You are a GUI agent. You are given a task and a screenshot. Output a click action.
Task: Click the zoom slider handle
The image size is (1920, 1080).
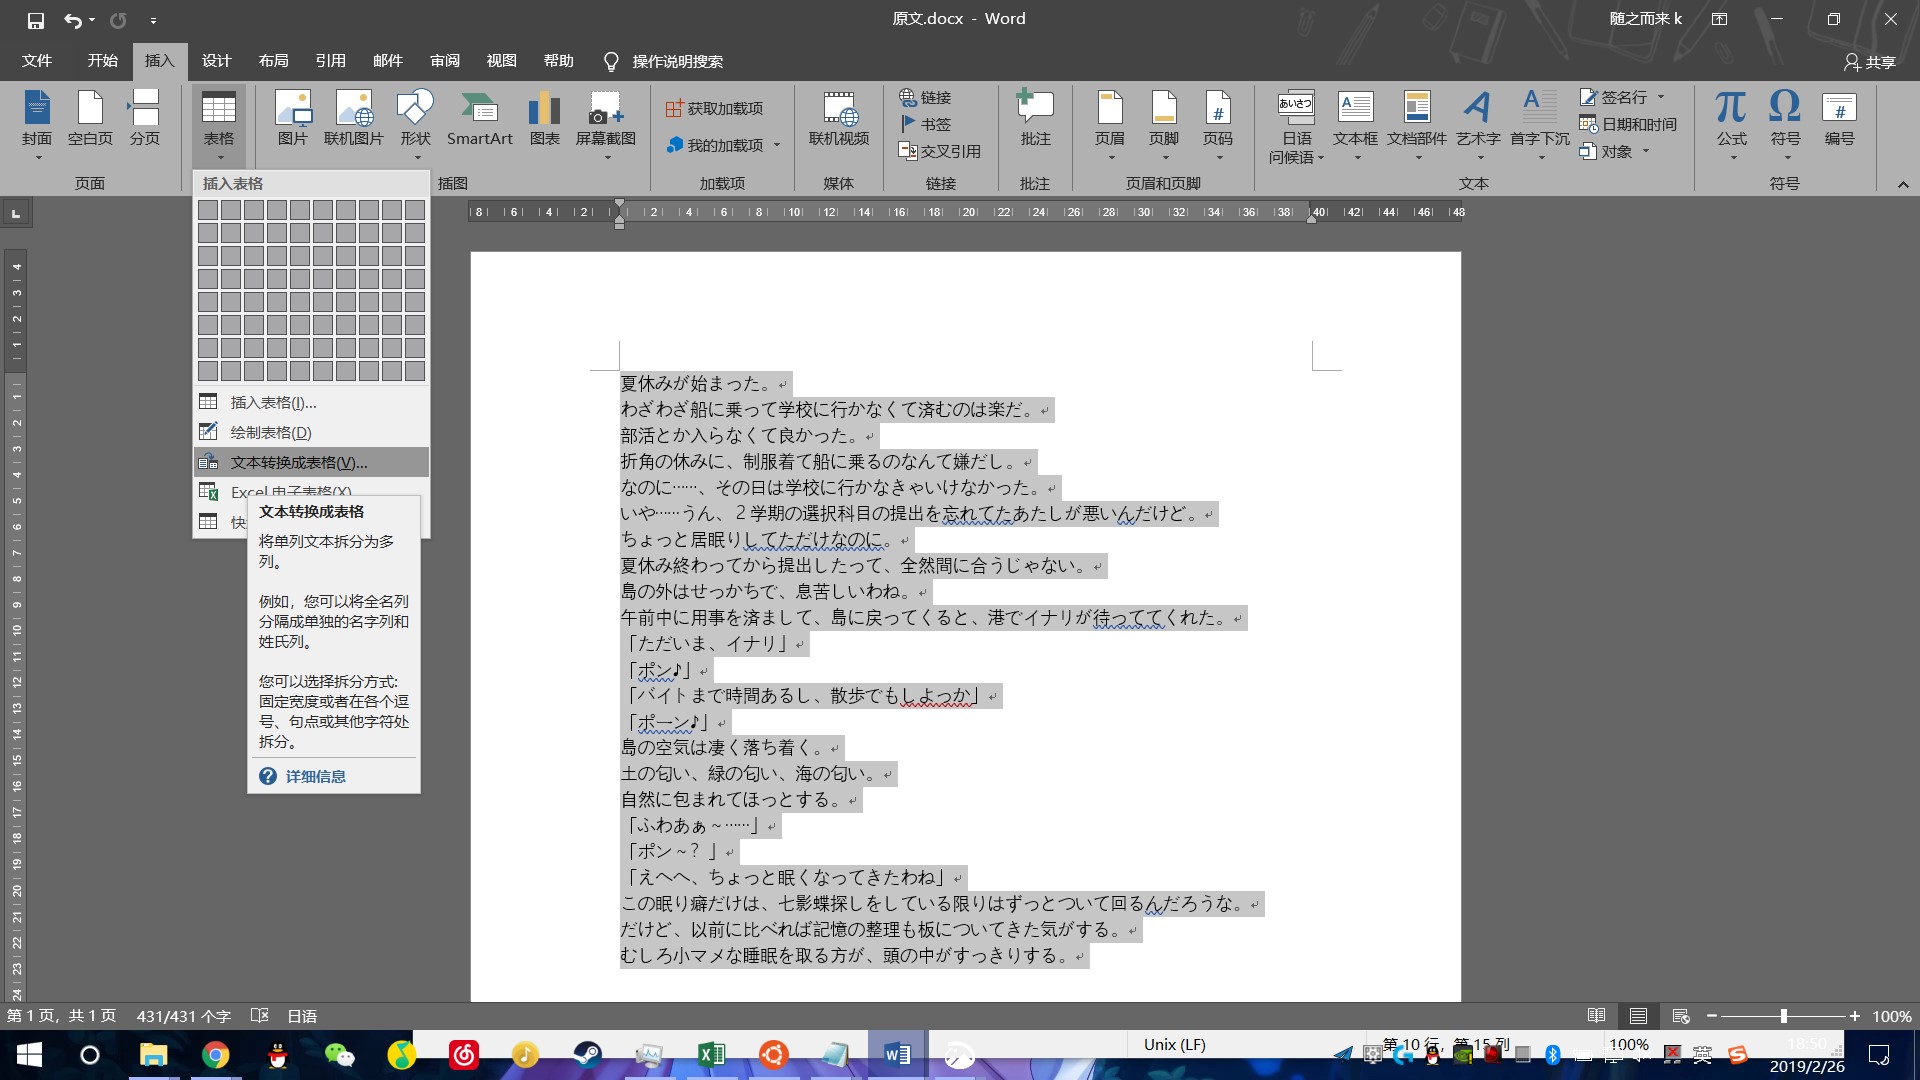pos(1783,1016)
